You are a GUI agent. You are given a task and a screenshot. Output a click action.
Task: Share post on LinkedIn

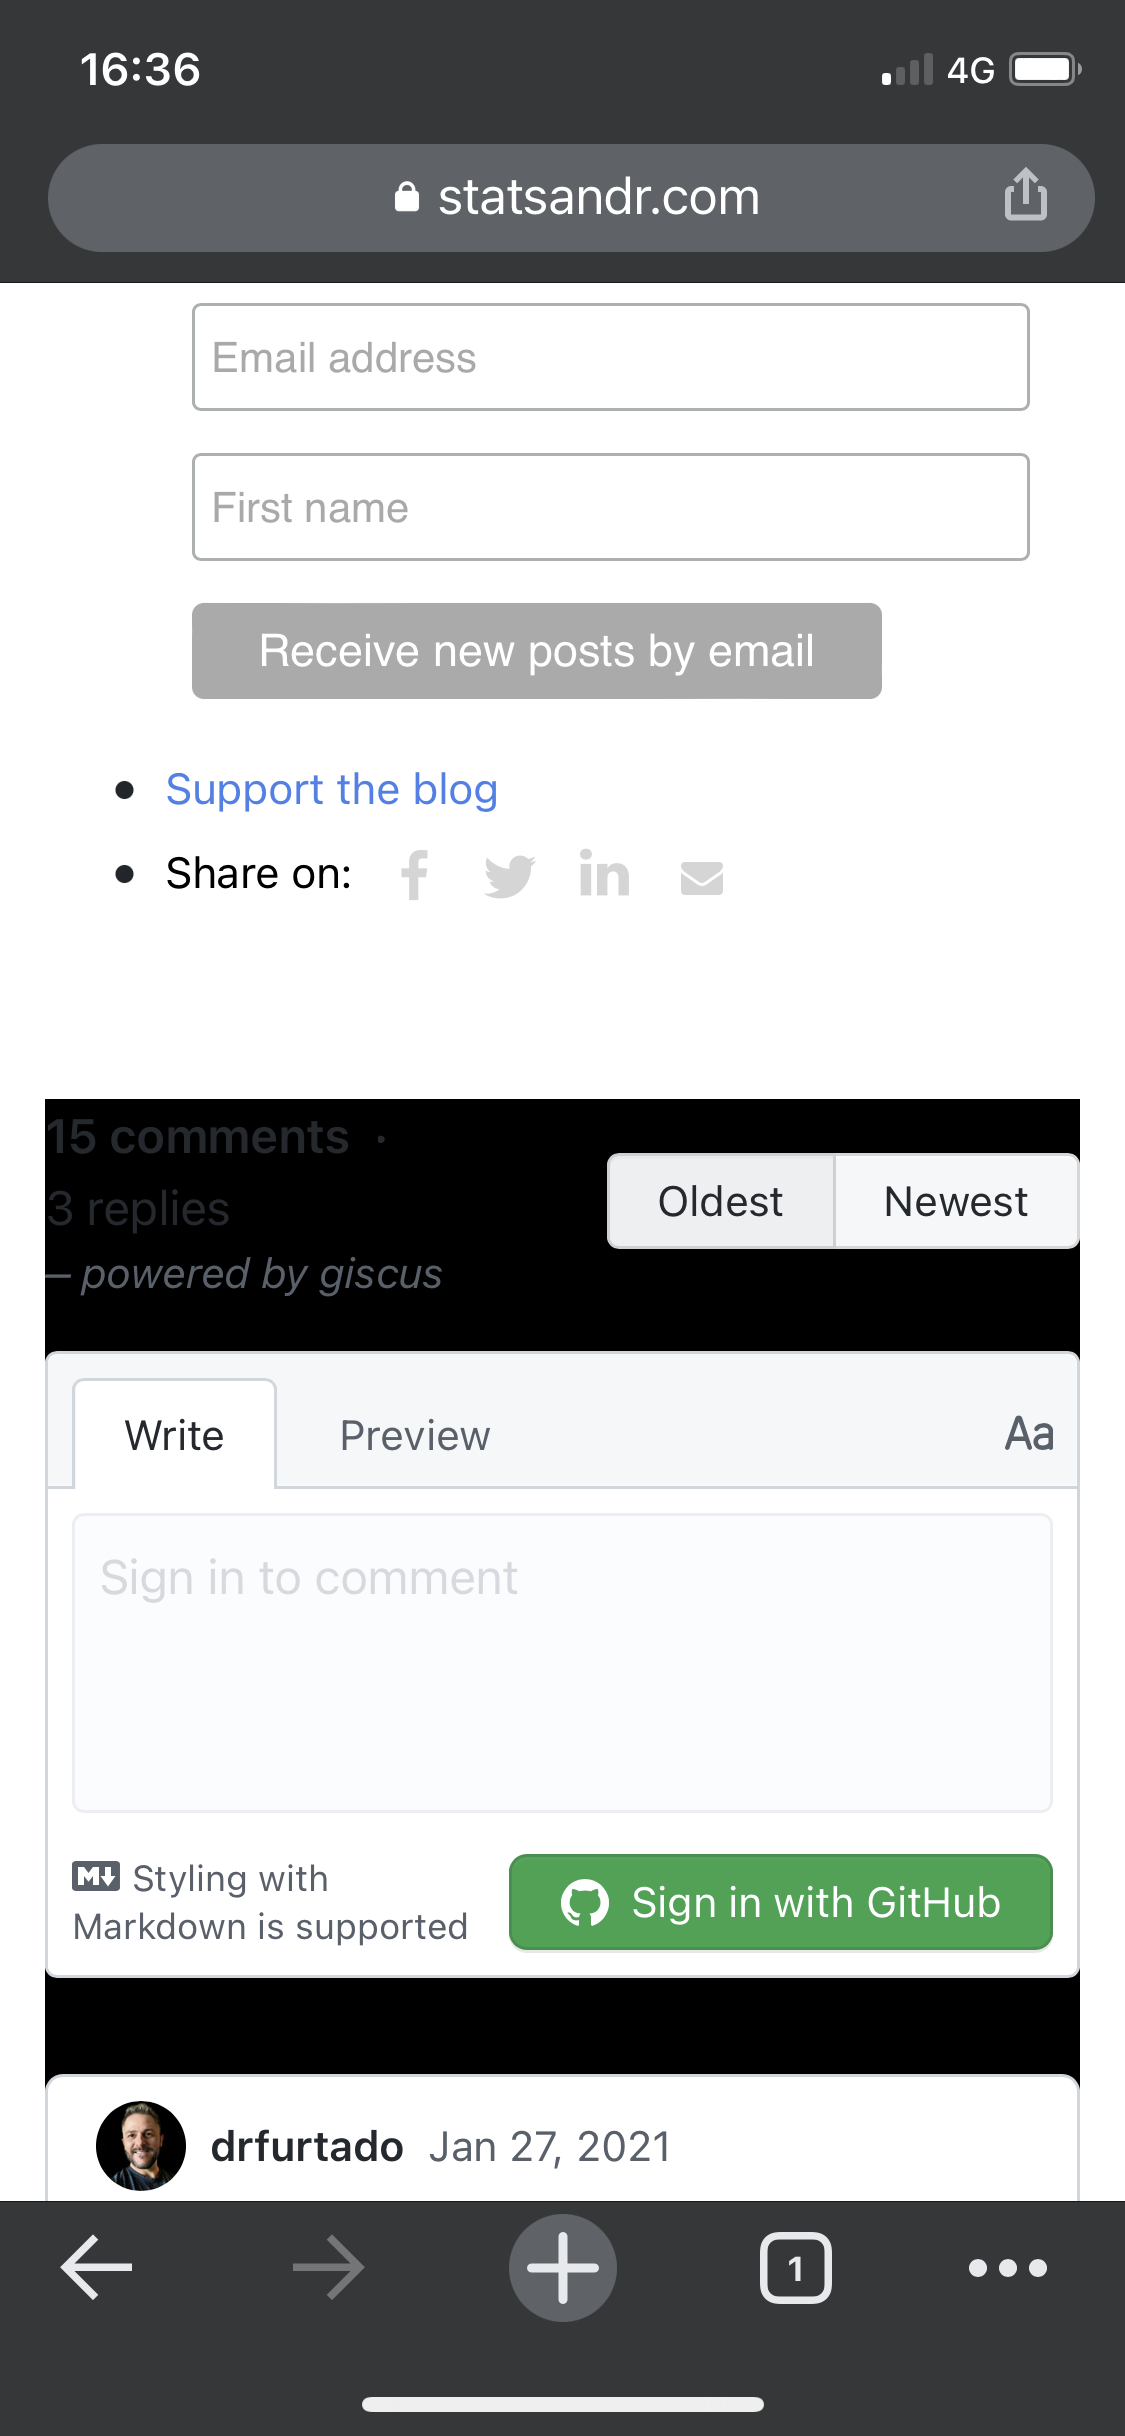604,874
